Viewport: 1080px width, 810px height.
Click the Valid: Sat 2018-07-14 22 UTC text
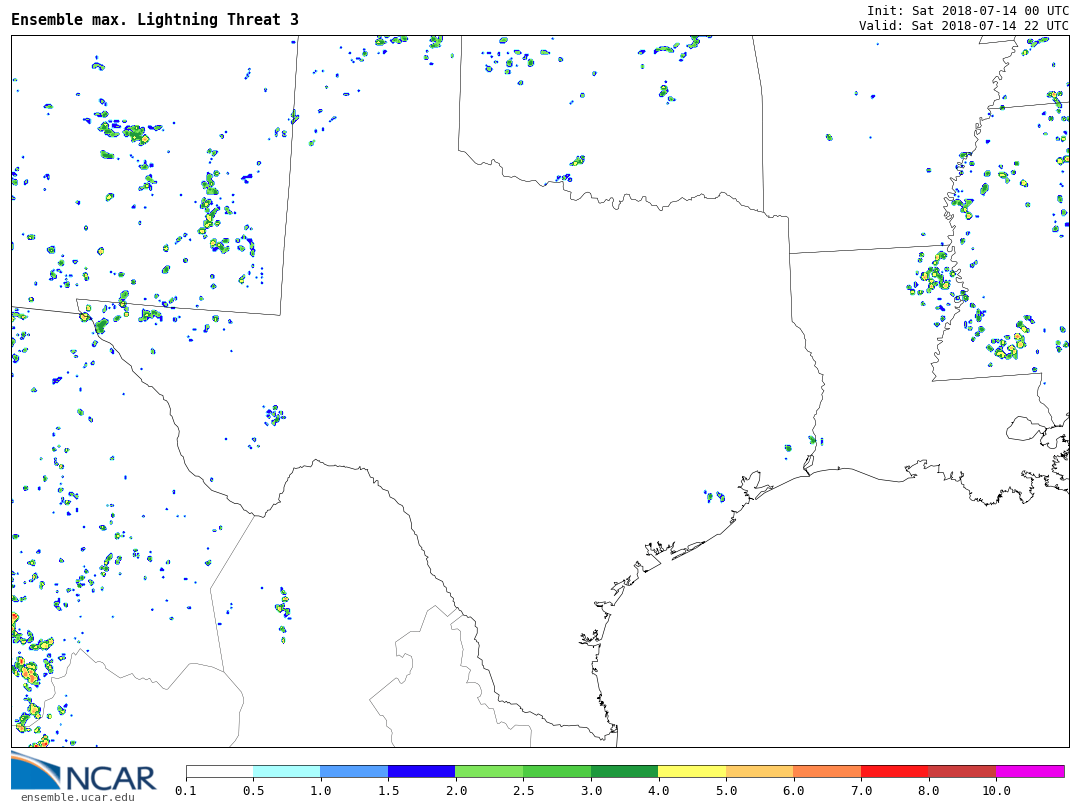964,25
